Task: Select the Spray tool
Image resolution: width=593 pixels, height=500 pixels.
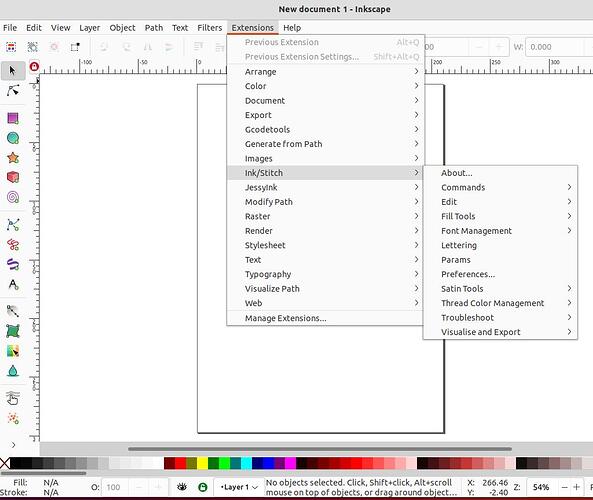Action: tap(13, 418)
